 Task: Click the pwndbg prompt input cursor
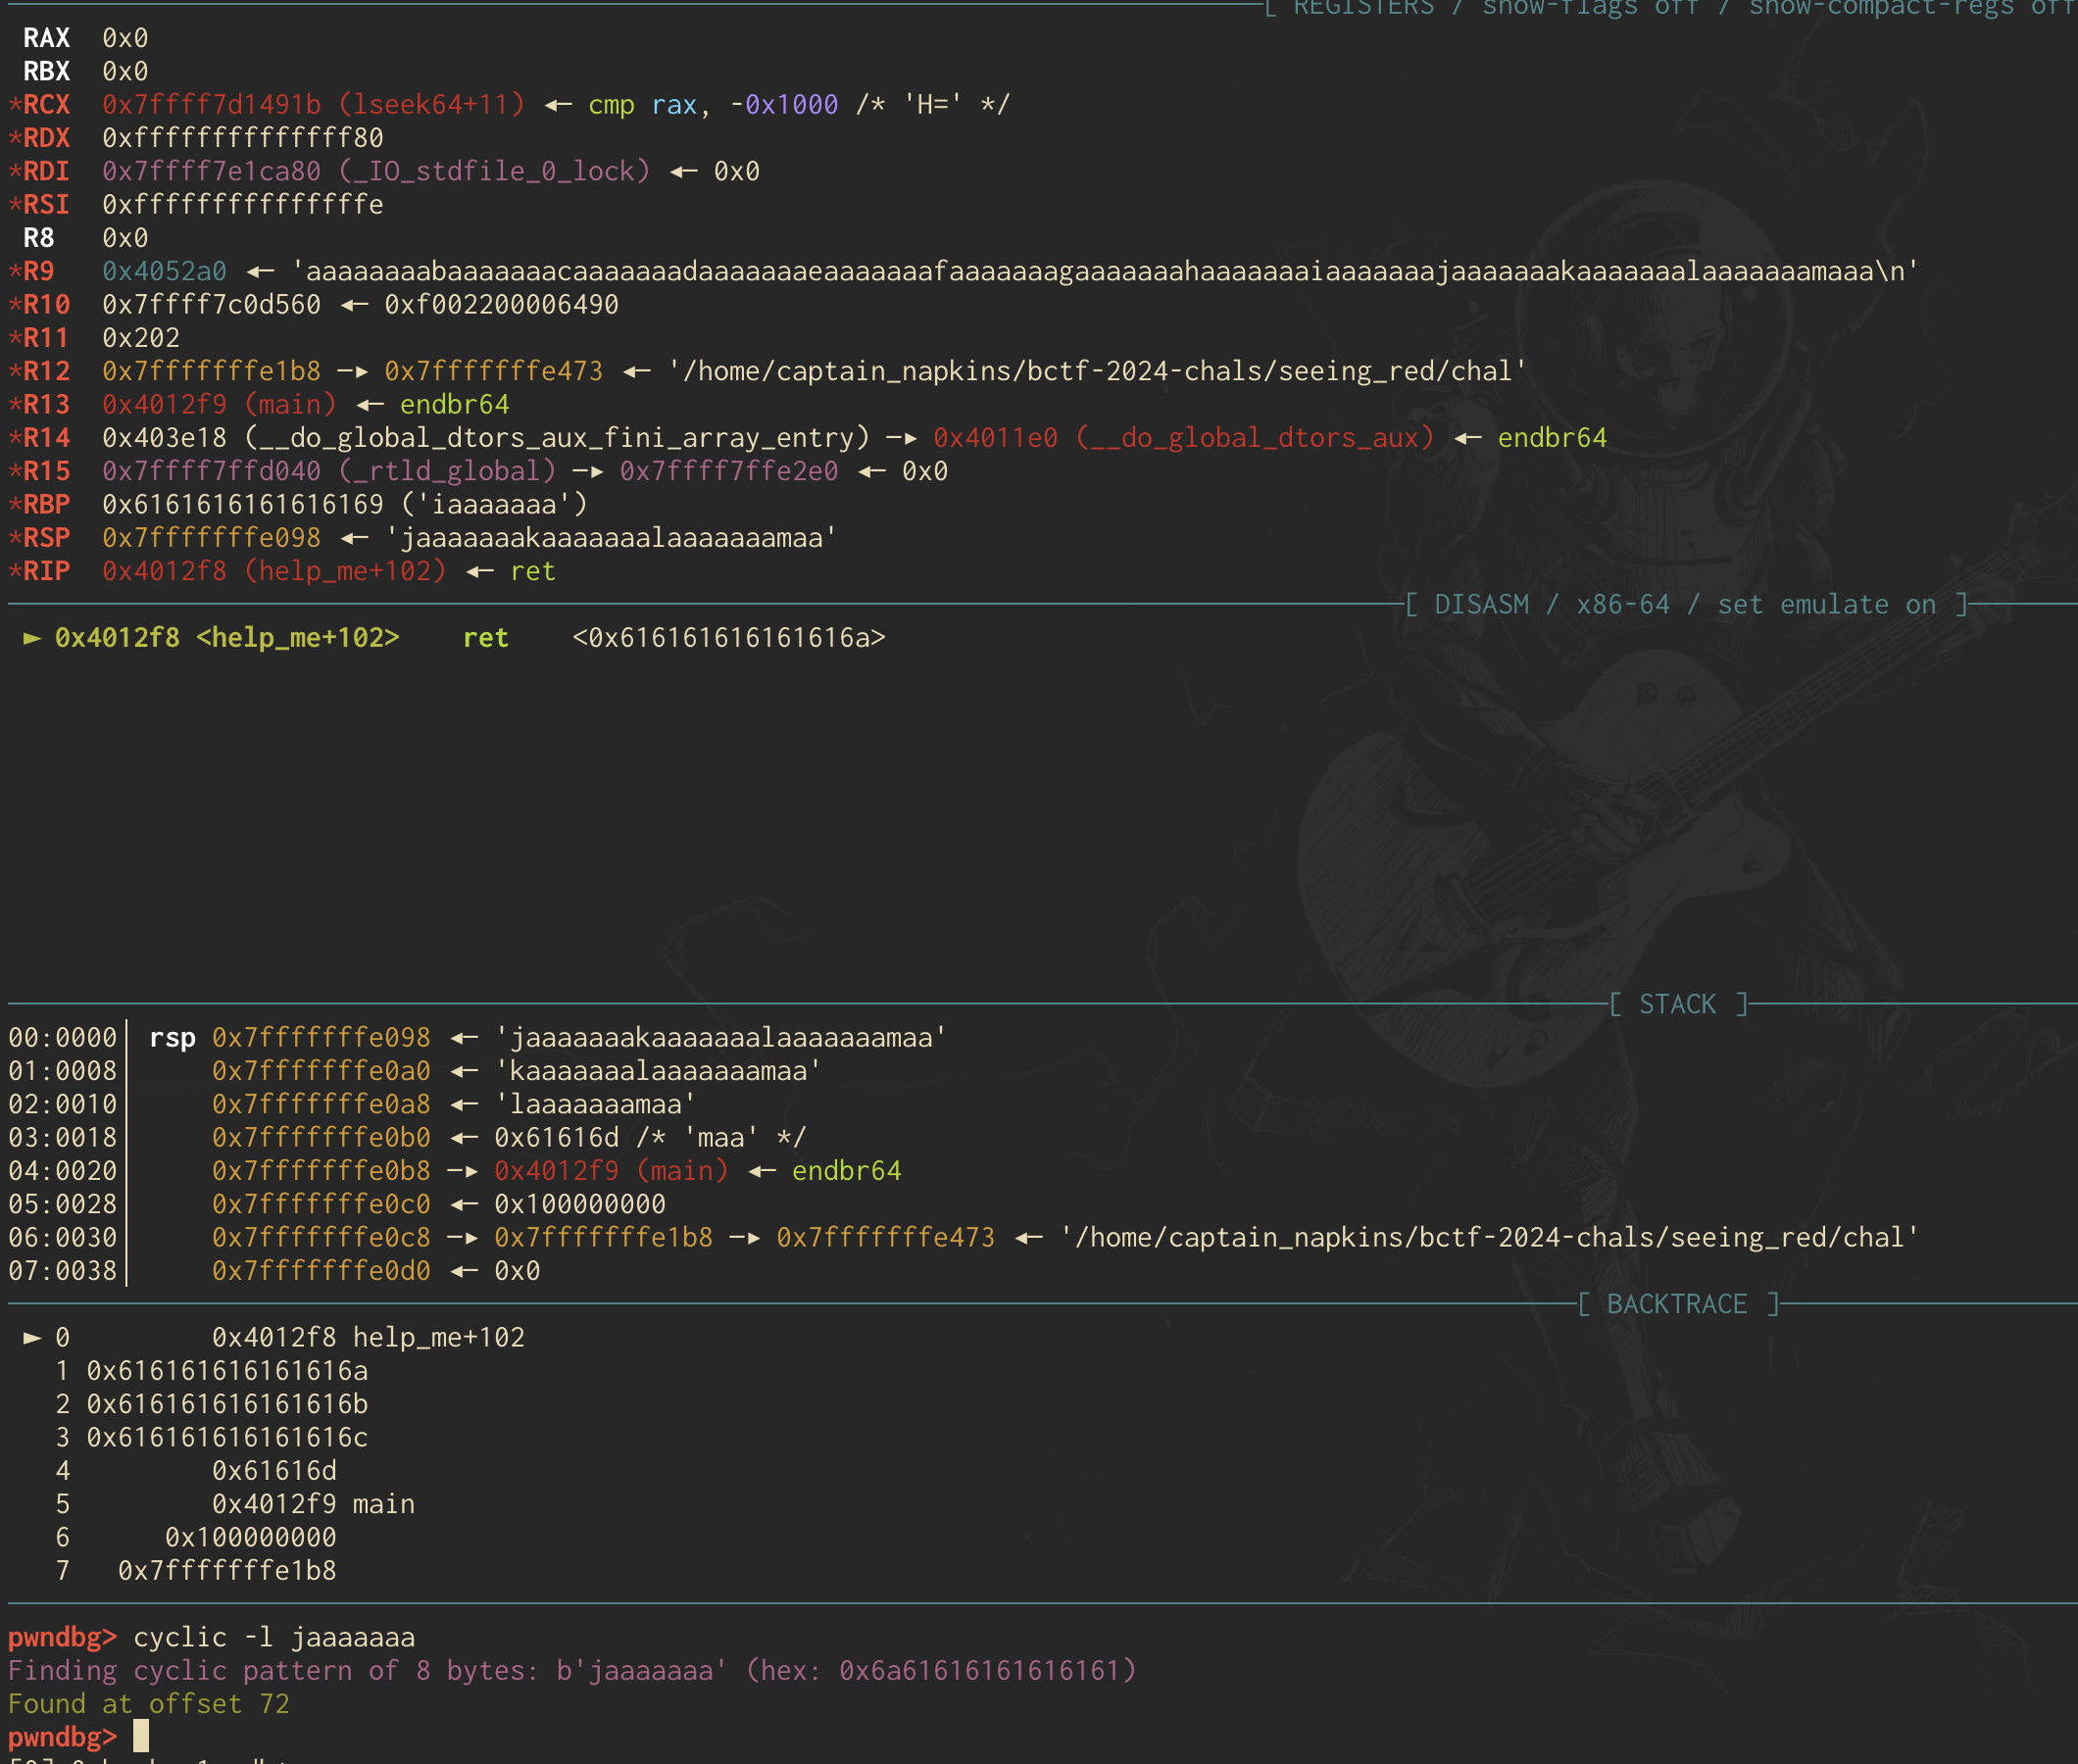141,1735
